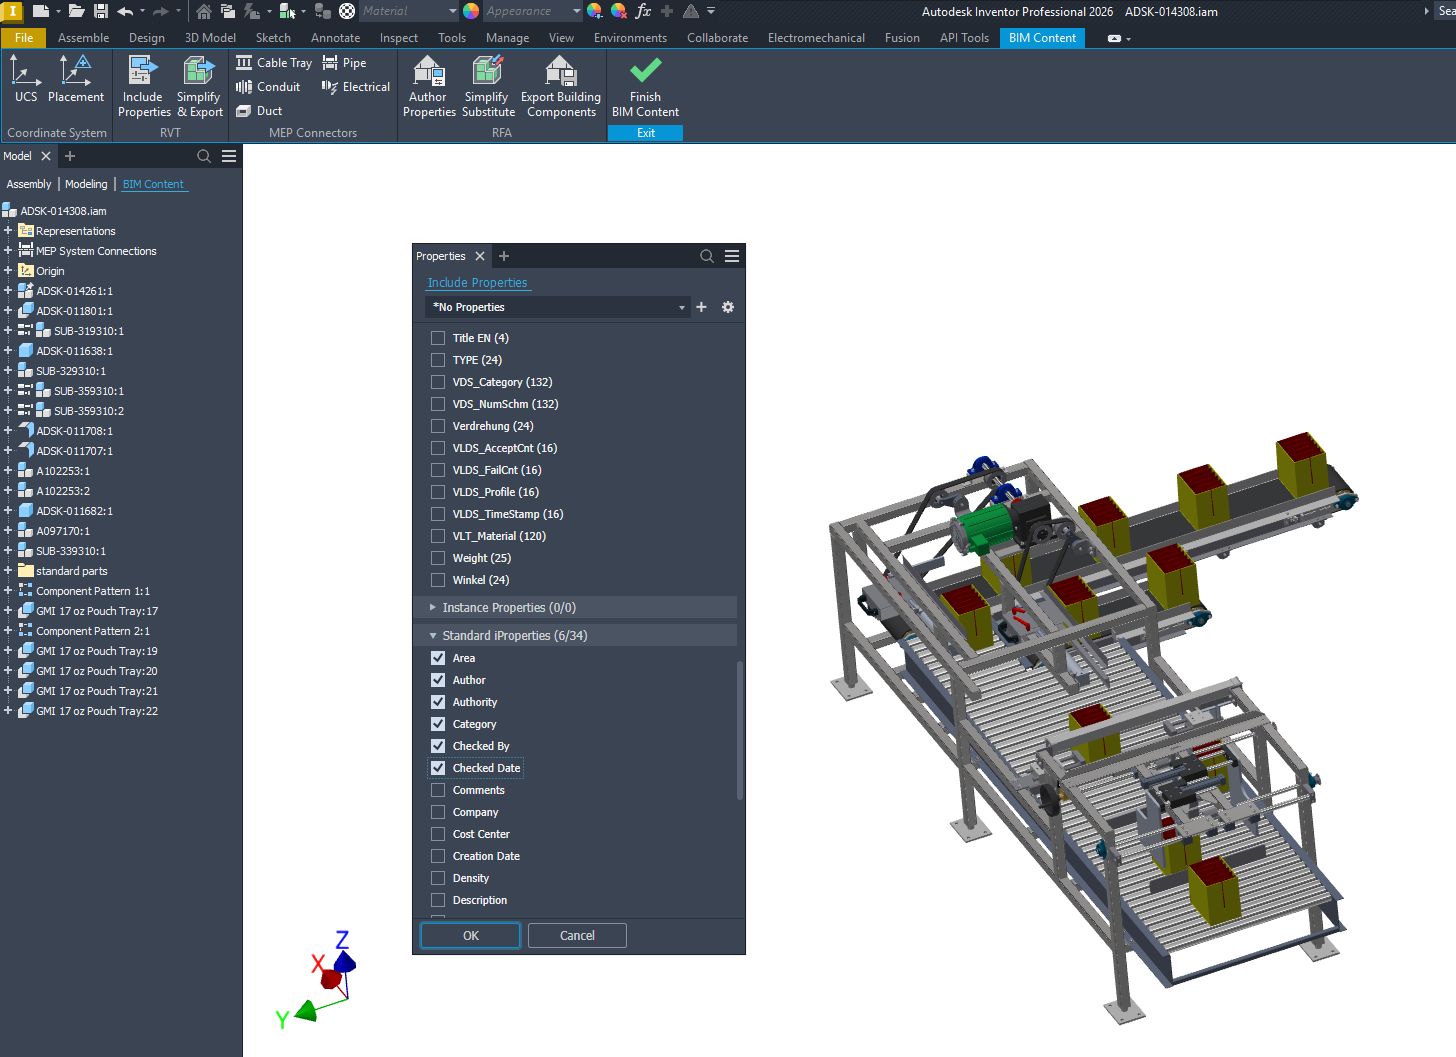This screenshot has width=1456, height=1057.
Task: Open property settings gear icon
Action: [x=728, y=307]
